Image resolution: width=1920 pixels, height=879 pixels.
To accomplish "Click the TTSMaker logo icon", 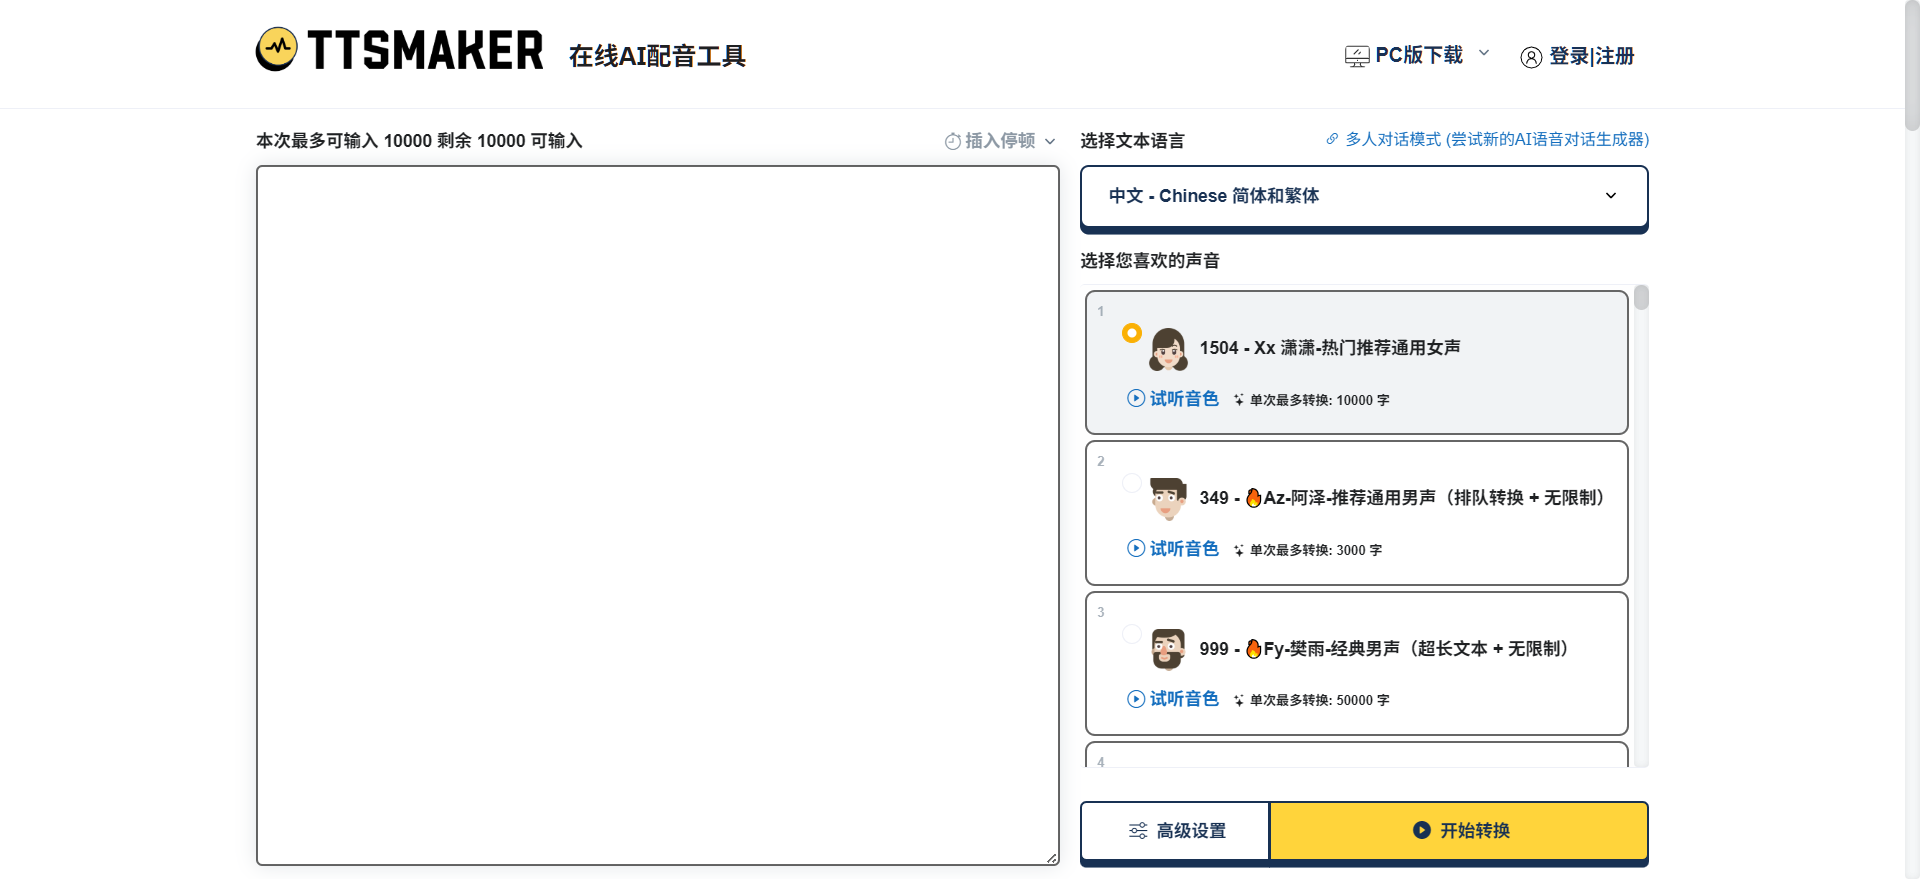I will pyautogui.click(x=276, y=49).
